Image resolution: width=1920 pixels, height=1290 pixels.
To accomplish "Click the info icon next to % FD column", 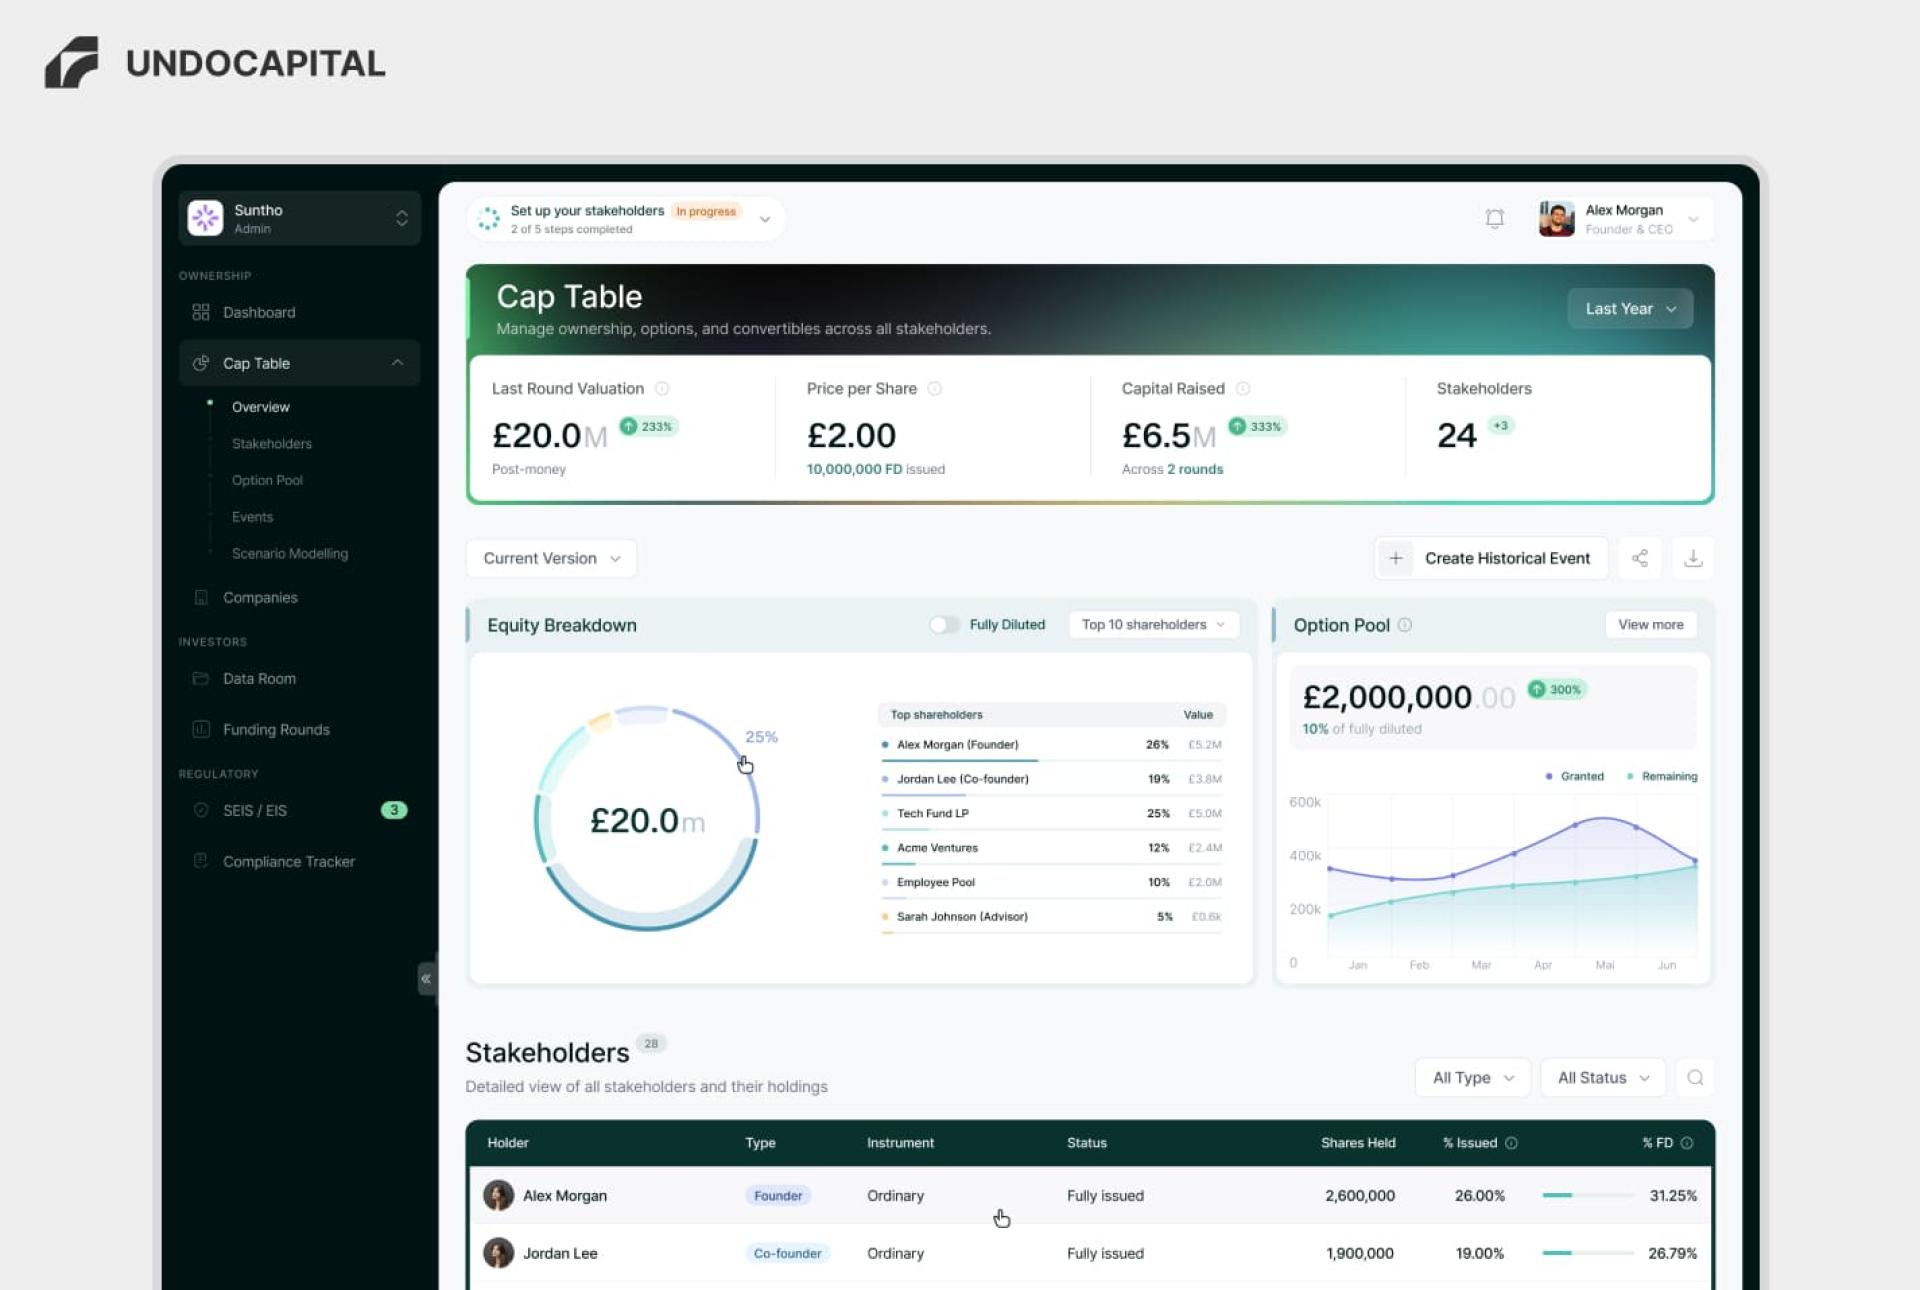I will 1687,1142.
